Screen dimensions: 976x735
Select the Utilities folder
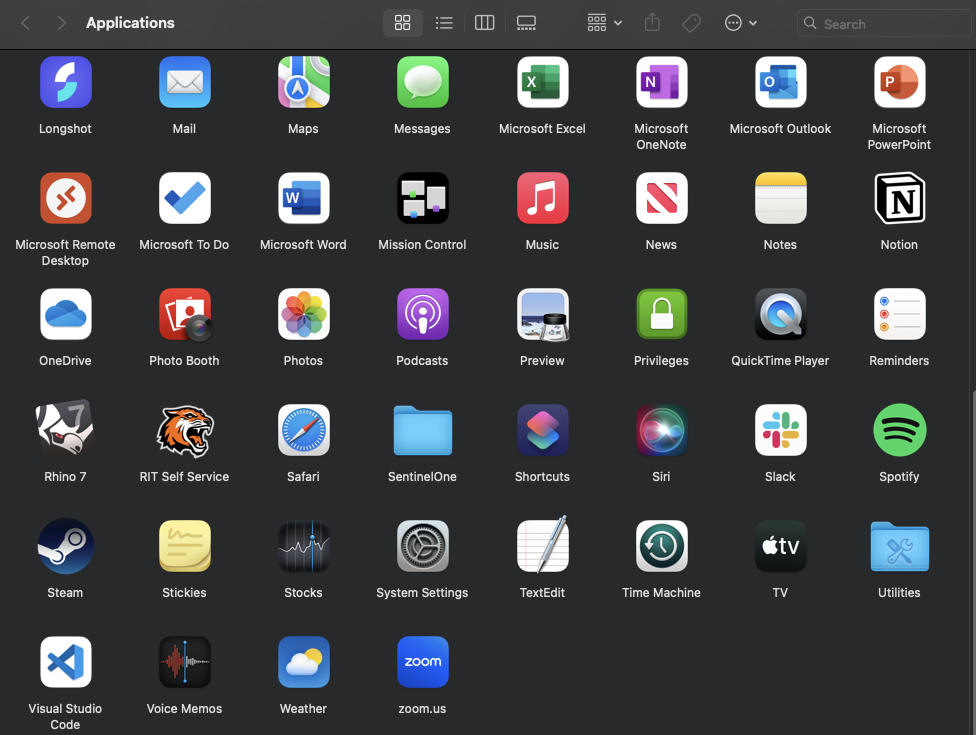coord(899,546)
